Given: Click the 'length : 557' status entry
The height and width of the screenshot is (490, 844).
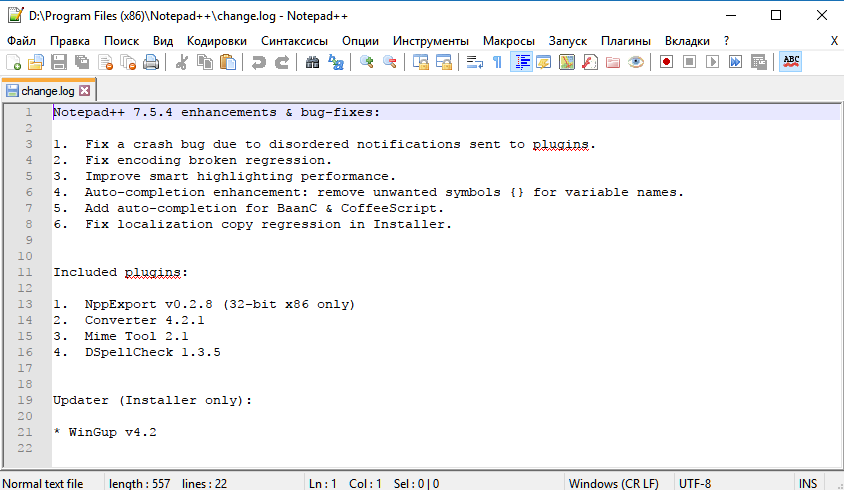Looking at the screenshot, I should coord(139,484).
